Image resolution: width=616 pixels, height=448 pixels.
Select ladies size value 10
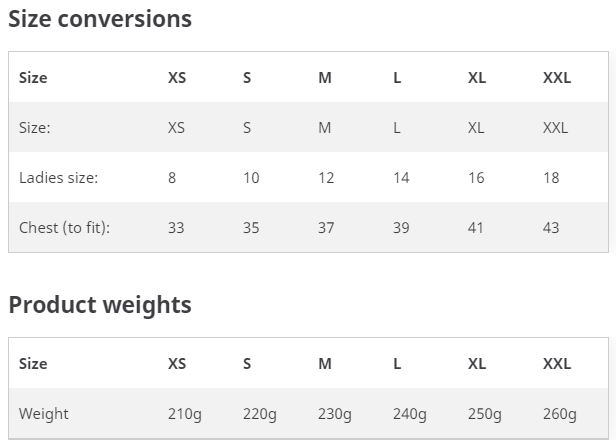(251, 178)
